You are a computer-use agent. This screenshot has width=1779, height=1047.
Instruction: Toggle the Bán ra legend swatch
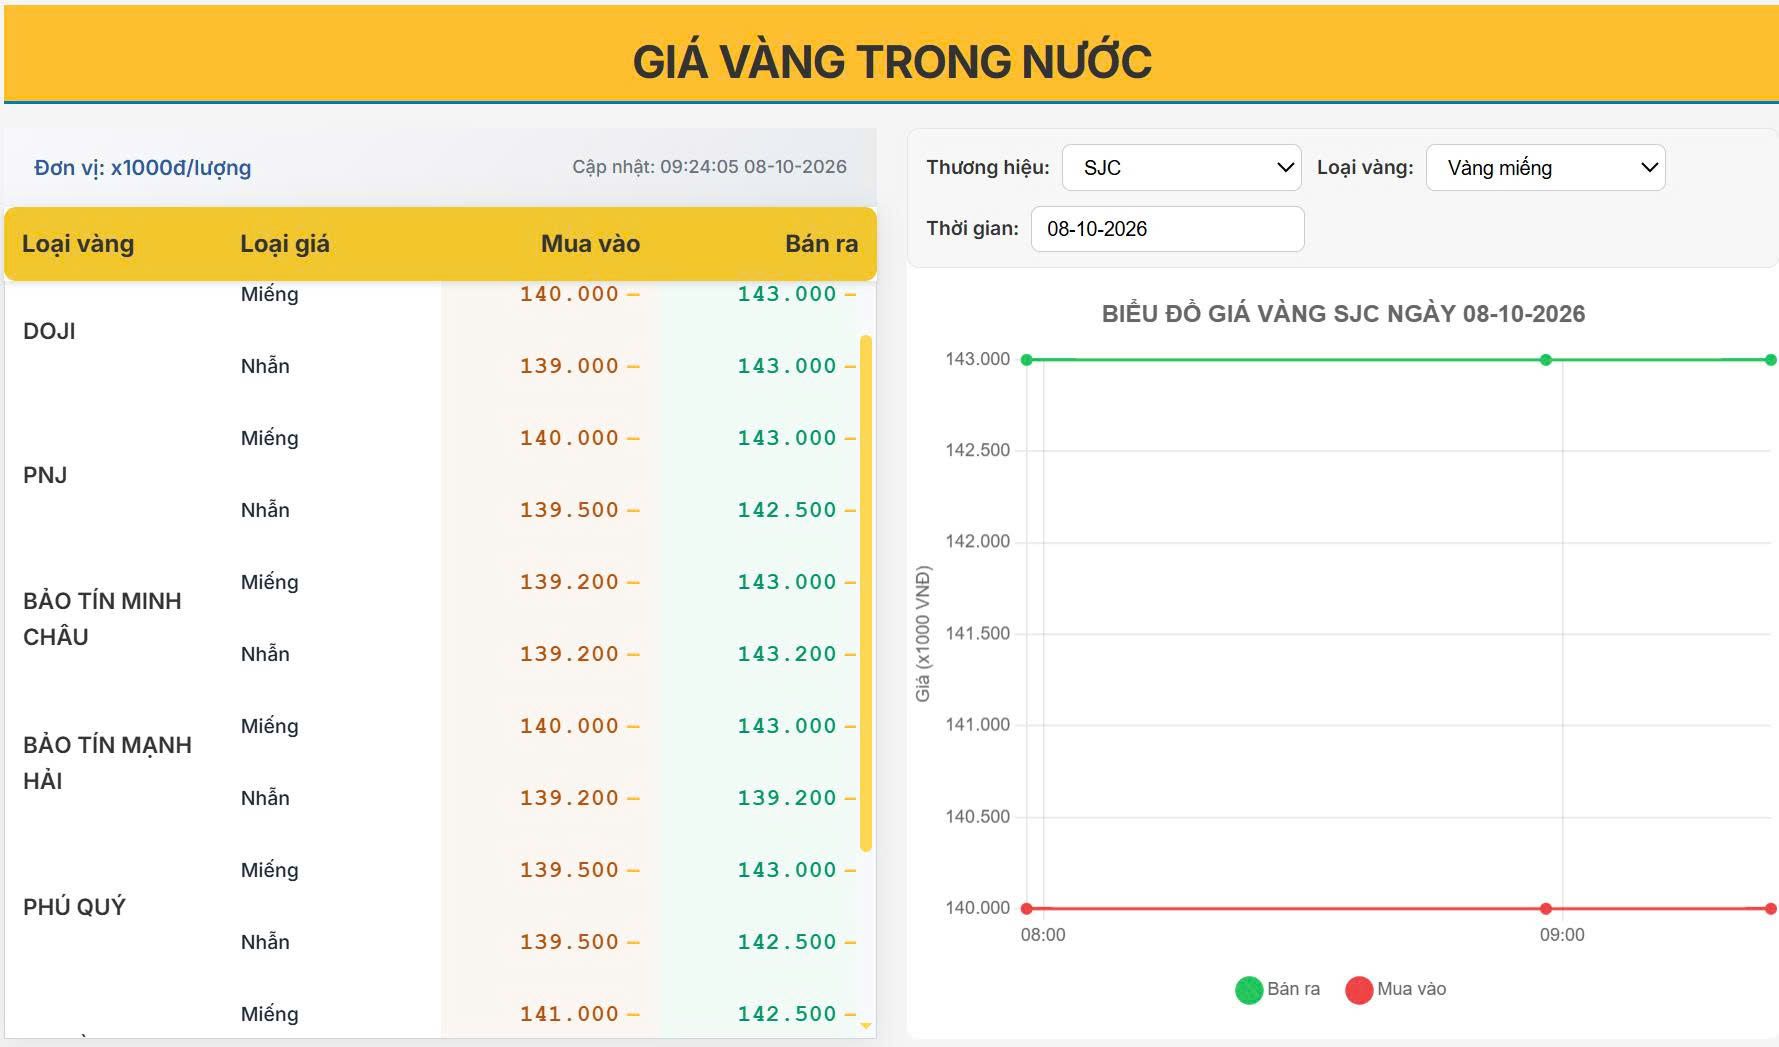tap(1249, 990)
